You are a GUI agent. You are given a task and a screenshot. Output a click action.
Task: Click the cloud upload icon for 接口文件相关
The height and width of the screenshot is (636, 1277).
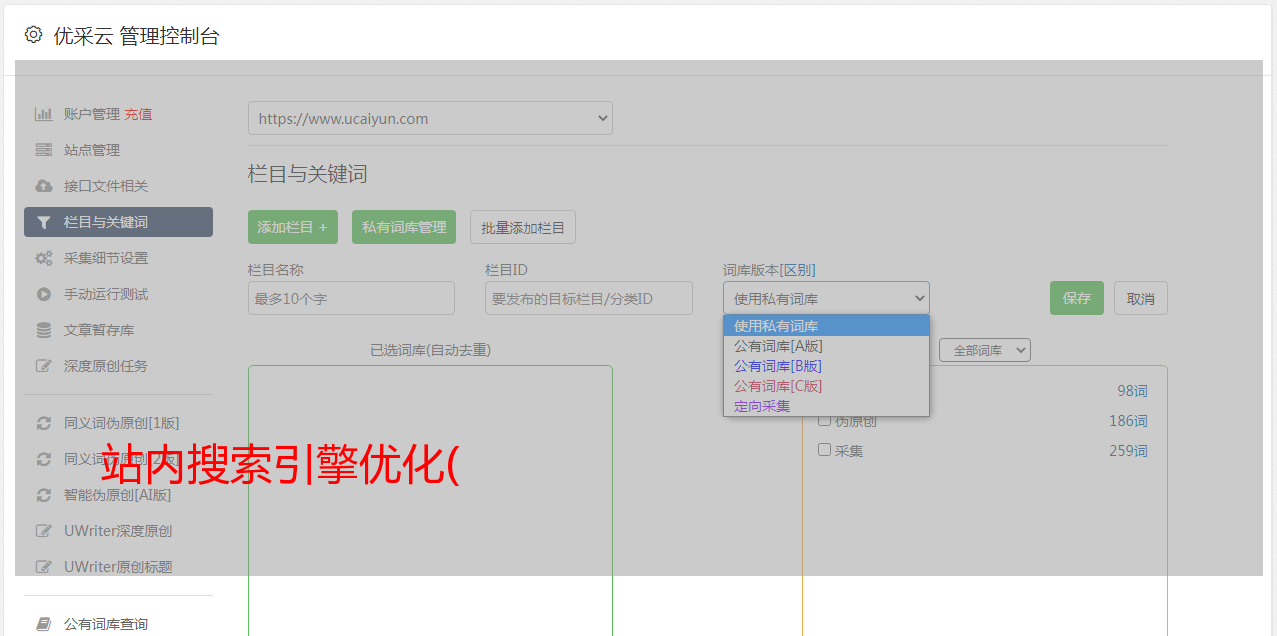43,186
